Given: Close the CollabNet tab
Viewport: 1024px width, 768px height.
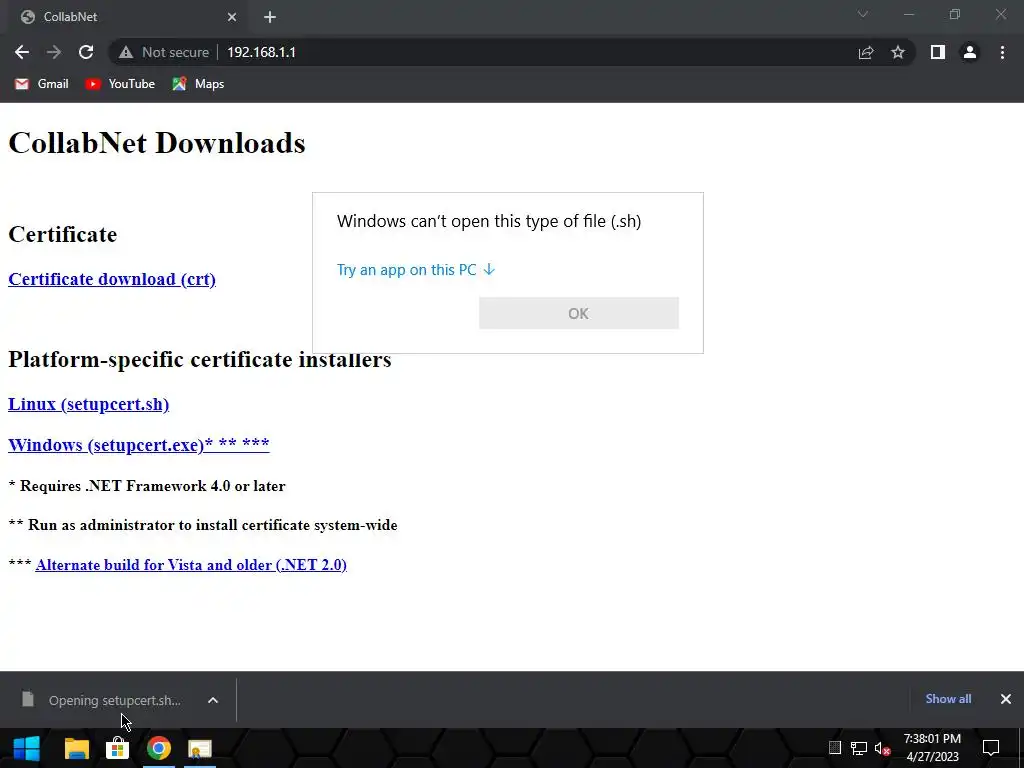Looking at the screenshot, I should (x=232, y=17).
